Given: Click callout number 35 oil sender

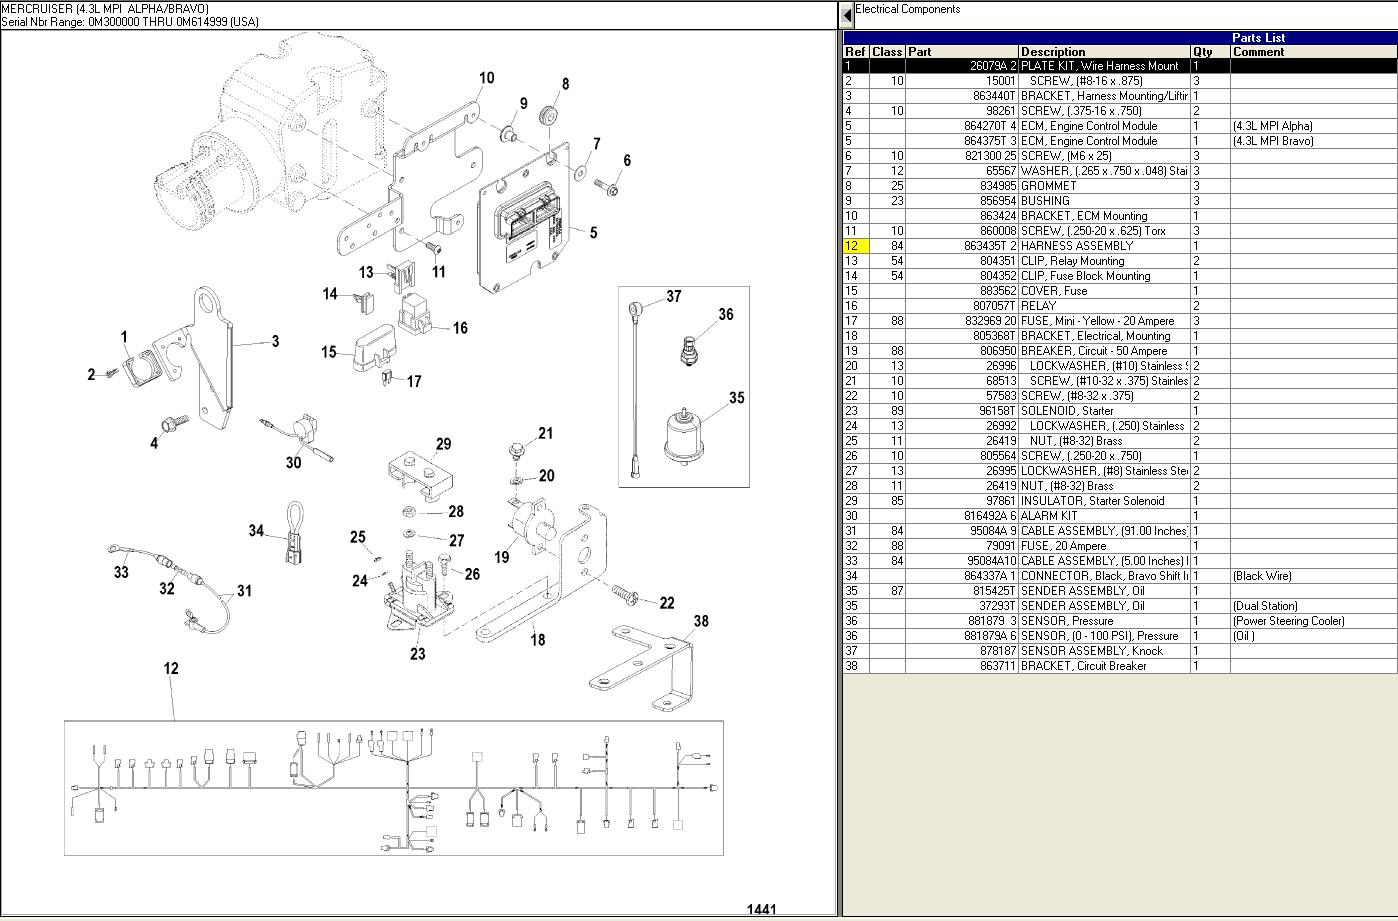Looking at the screenshot, I should tap(737, 398).
